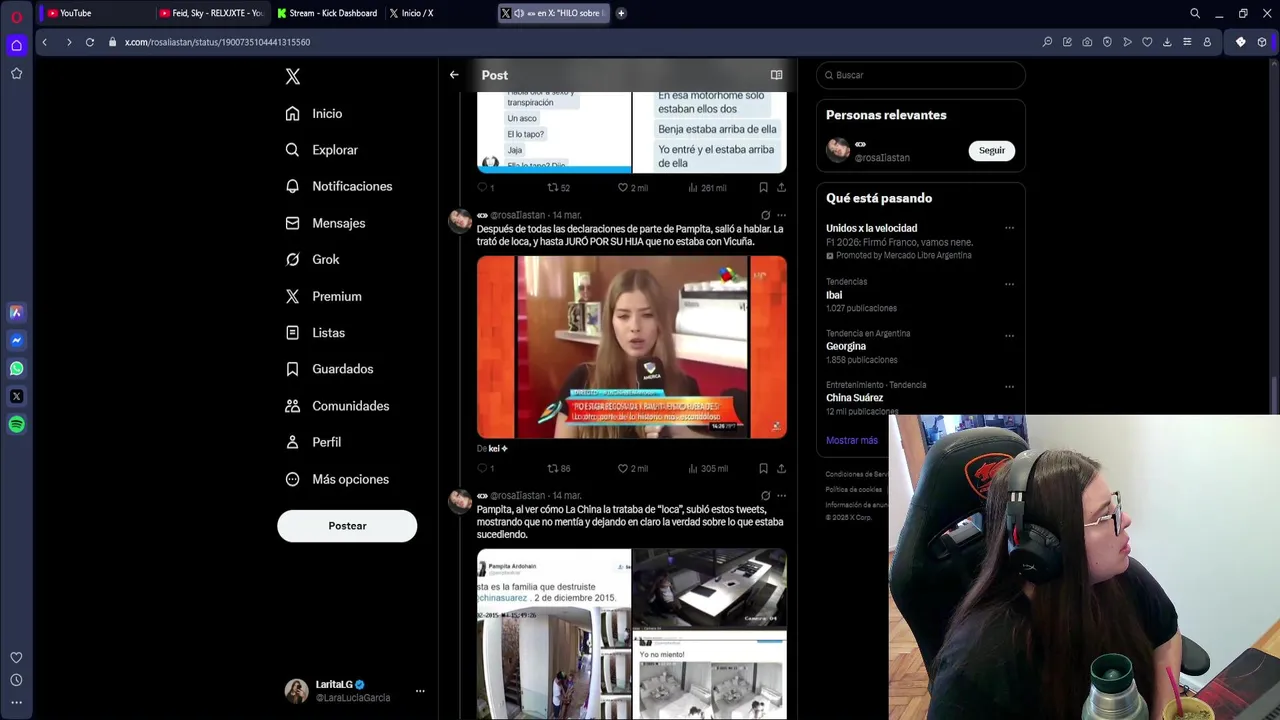
Task: Open WhatsApp in Opera sidebar
Action: [16, 368]
